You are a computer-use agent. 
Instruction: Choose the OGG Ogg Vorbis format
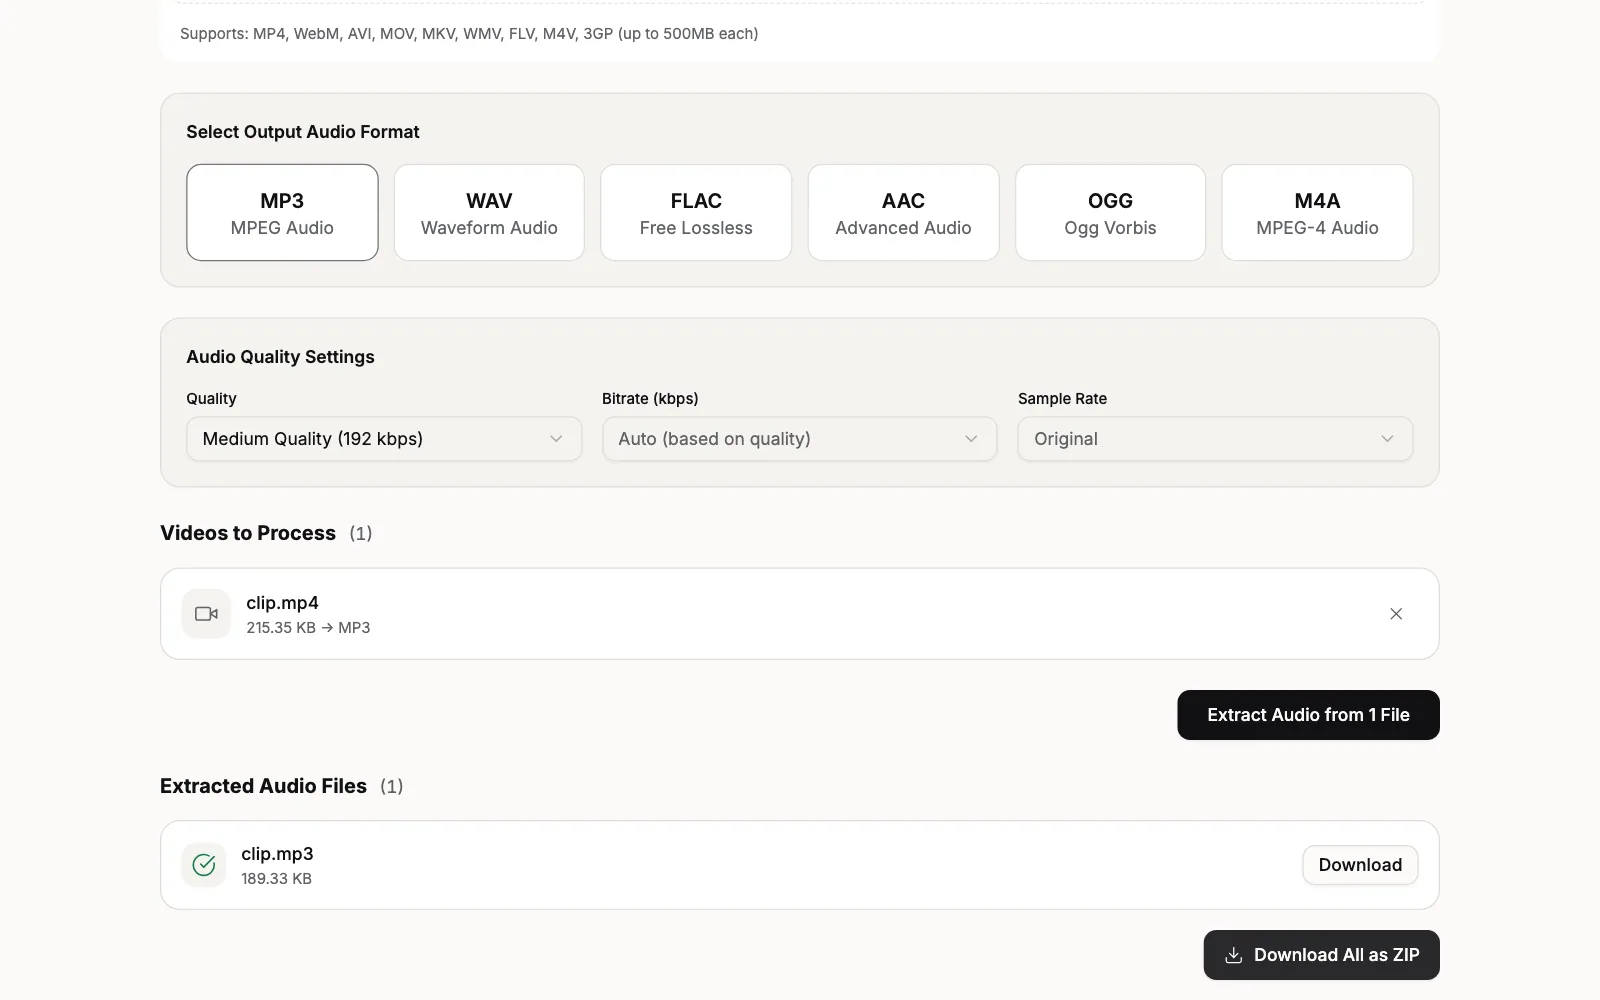[1110, 213]
